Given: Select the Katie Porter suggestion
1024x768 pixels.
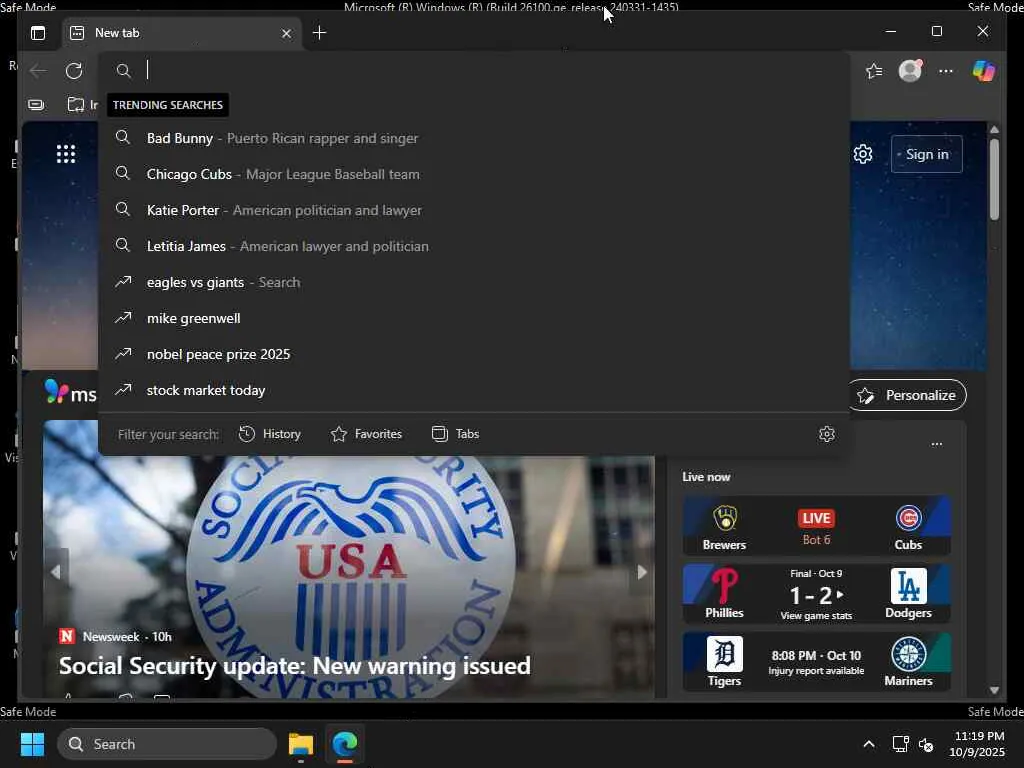Looking at the screenshot, I should click(x=474, y=210).
